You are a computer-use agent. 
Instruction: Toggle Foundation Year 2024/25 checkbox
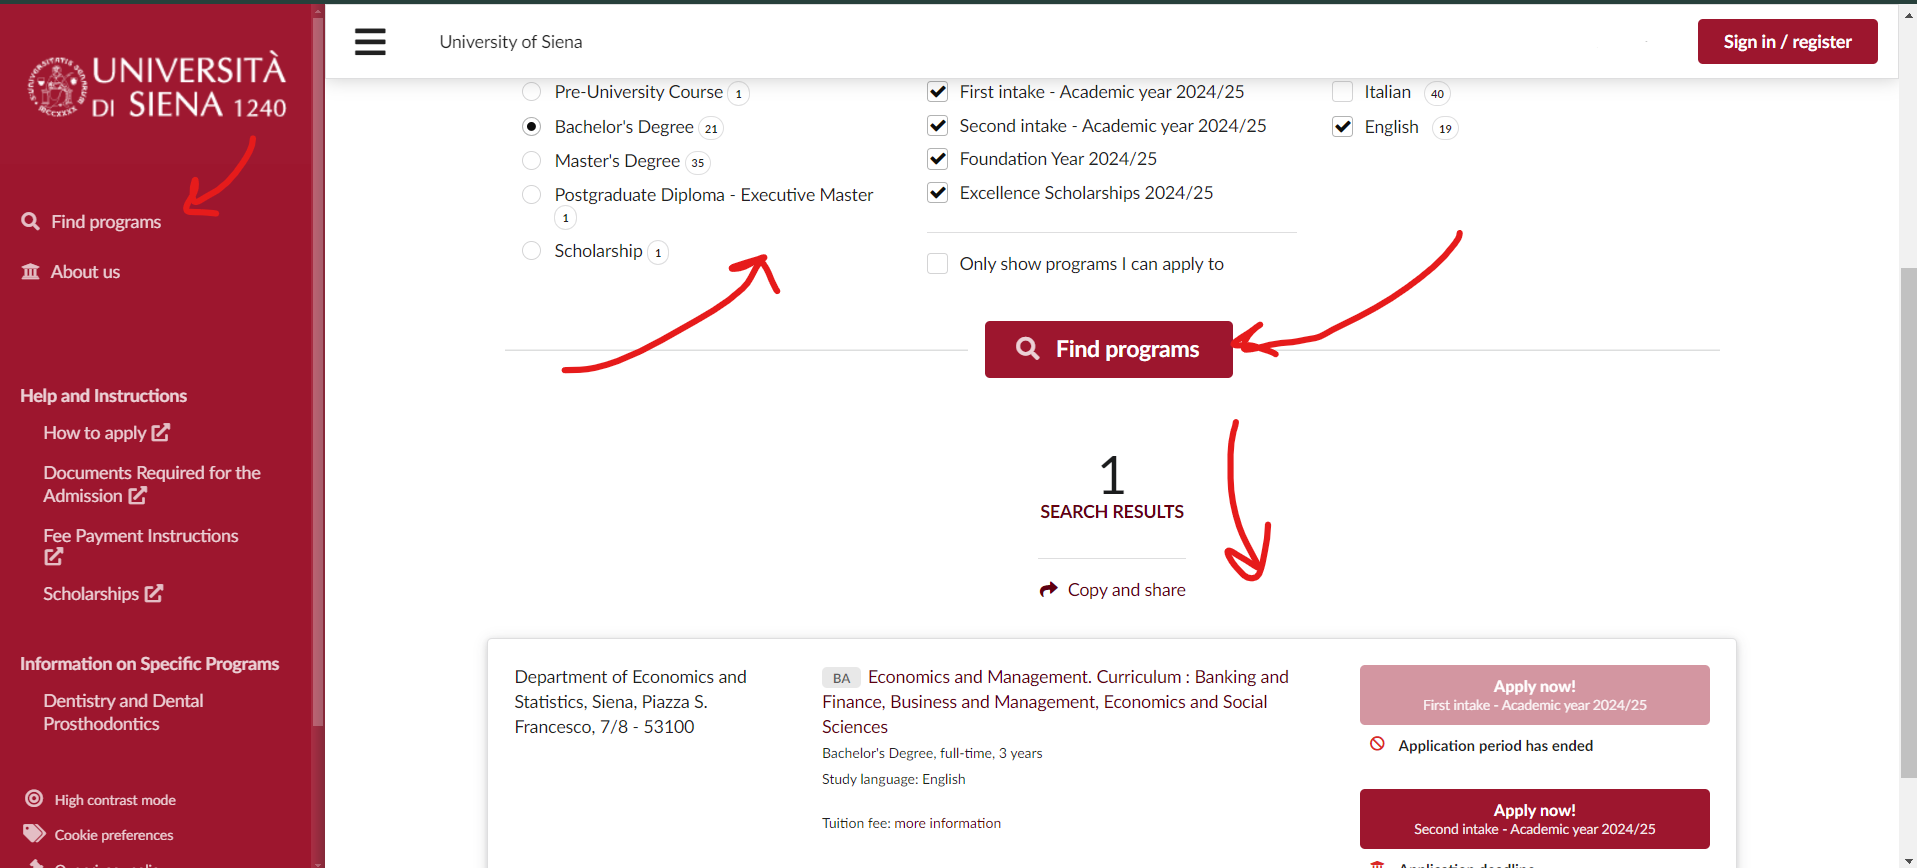pyautogui.click(x=938, y=159)
